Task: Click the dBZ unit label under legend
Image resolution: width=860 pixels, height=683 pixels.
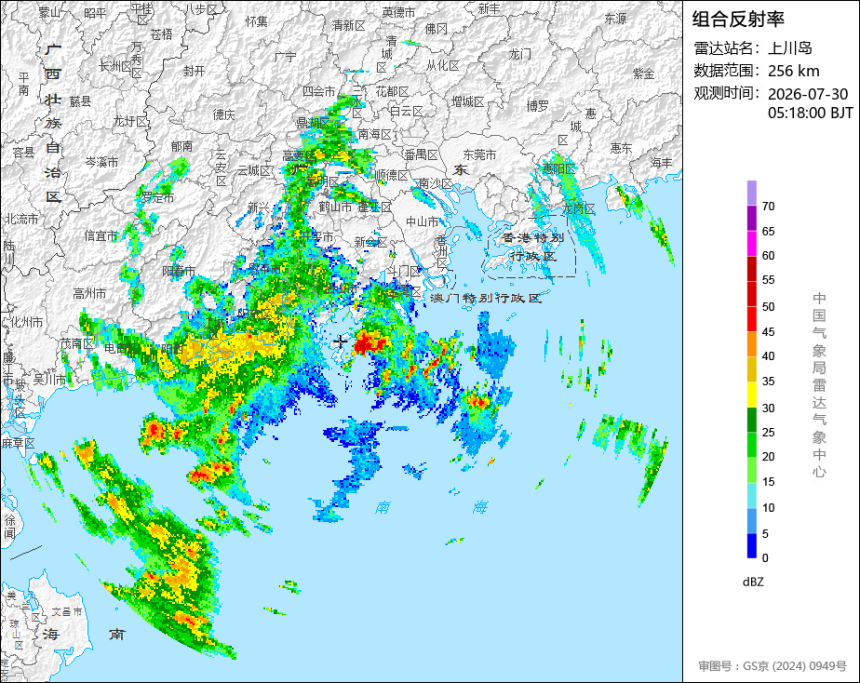Action: 753,582
